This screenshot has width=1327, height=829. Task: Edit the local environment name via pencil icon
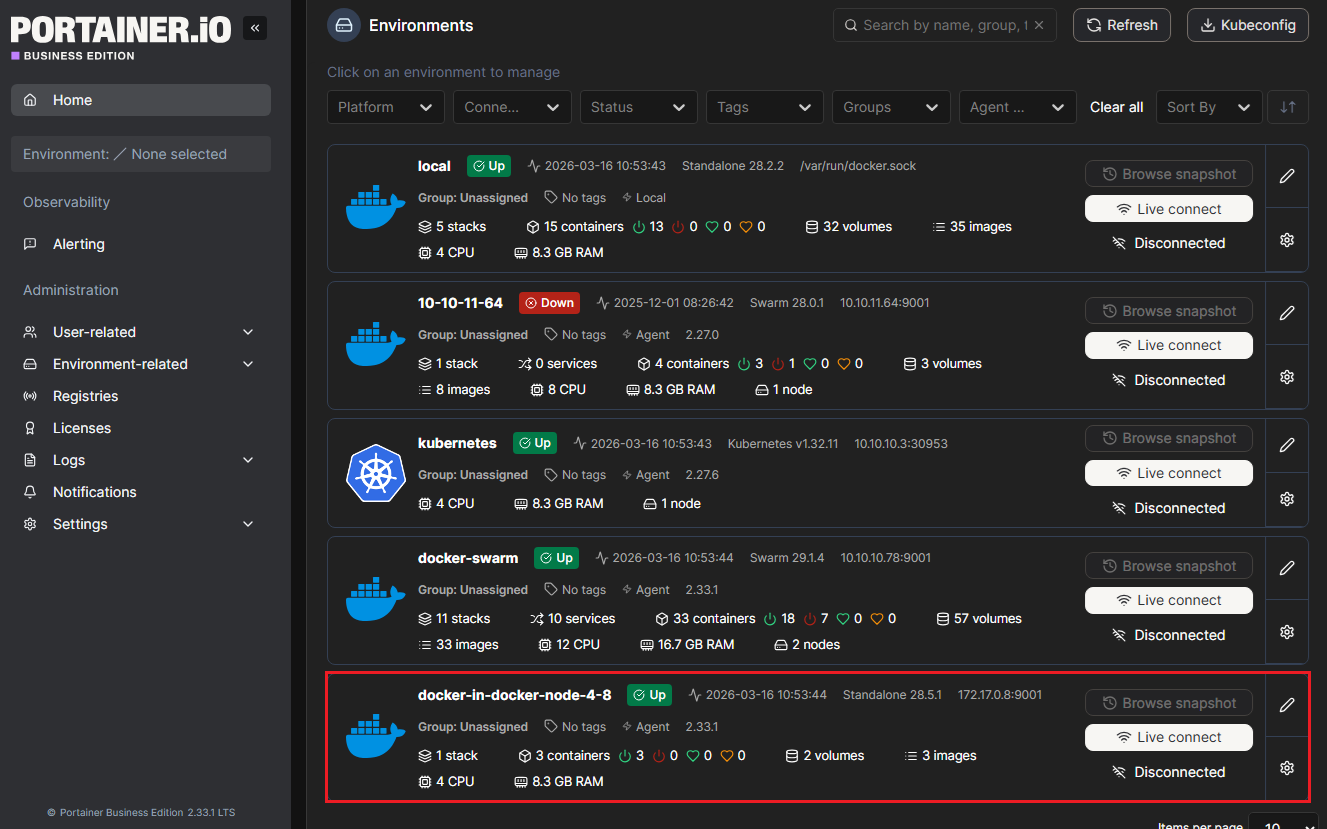[x=1287, y=176]
